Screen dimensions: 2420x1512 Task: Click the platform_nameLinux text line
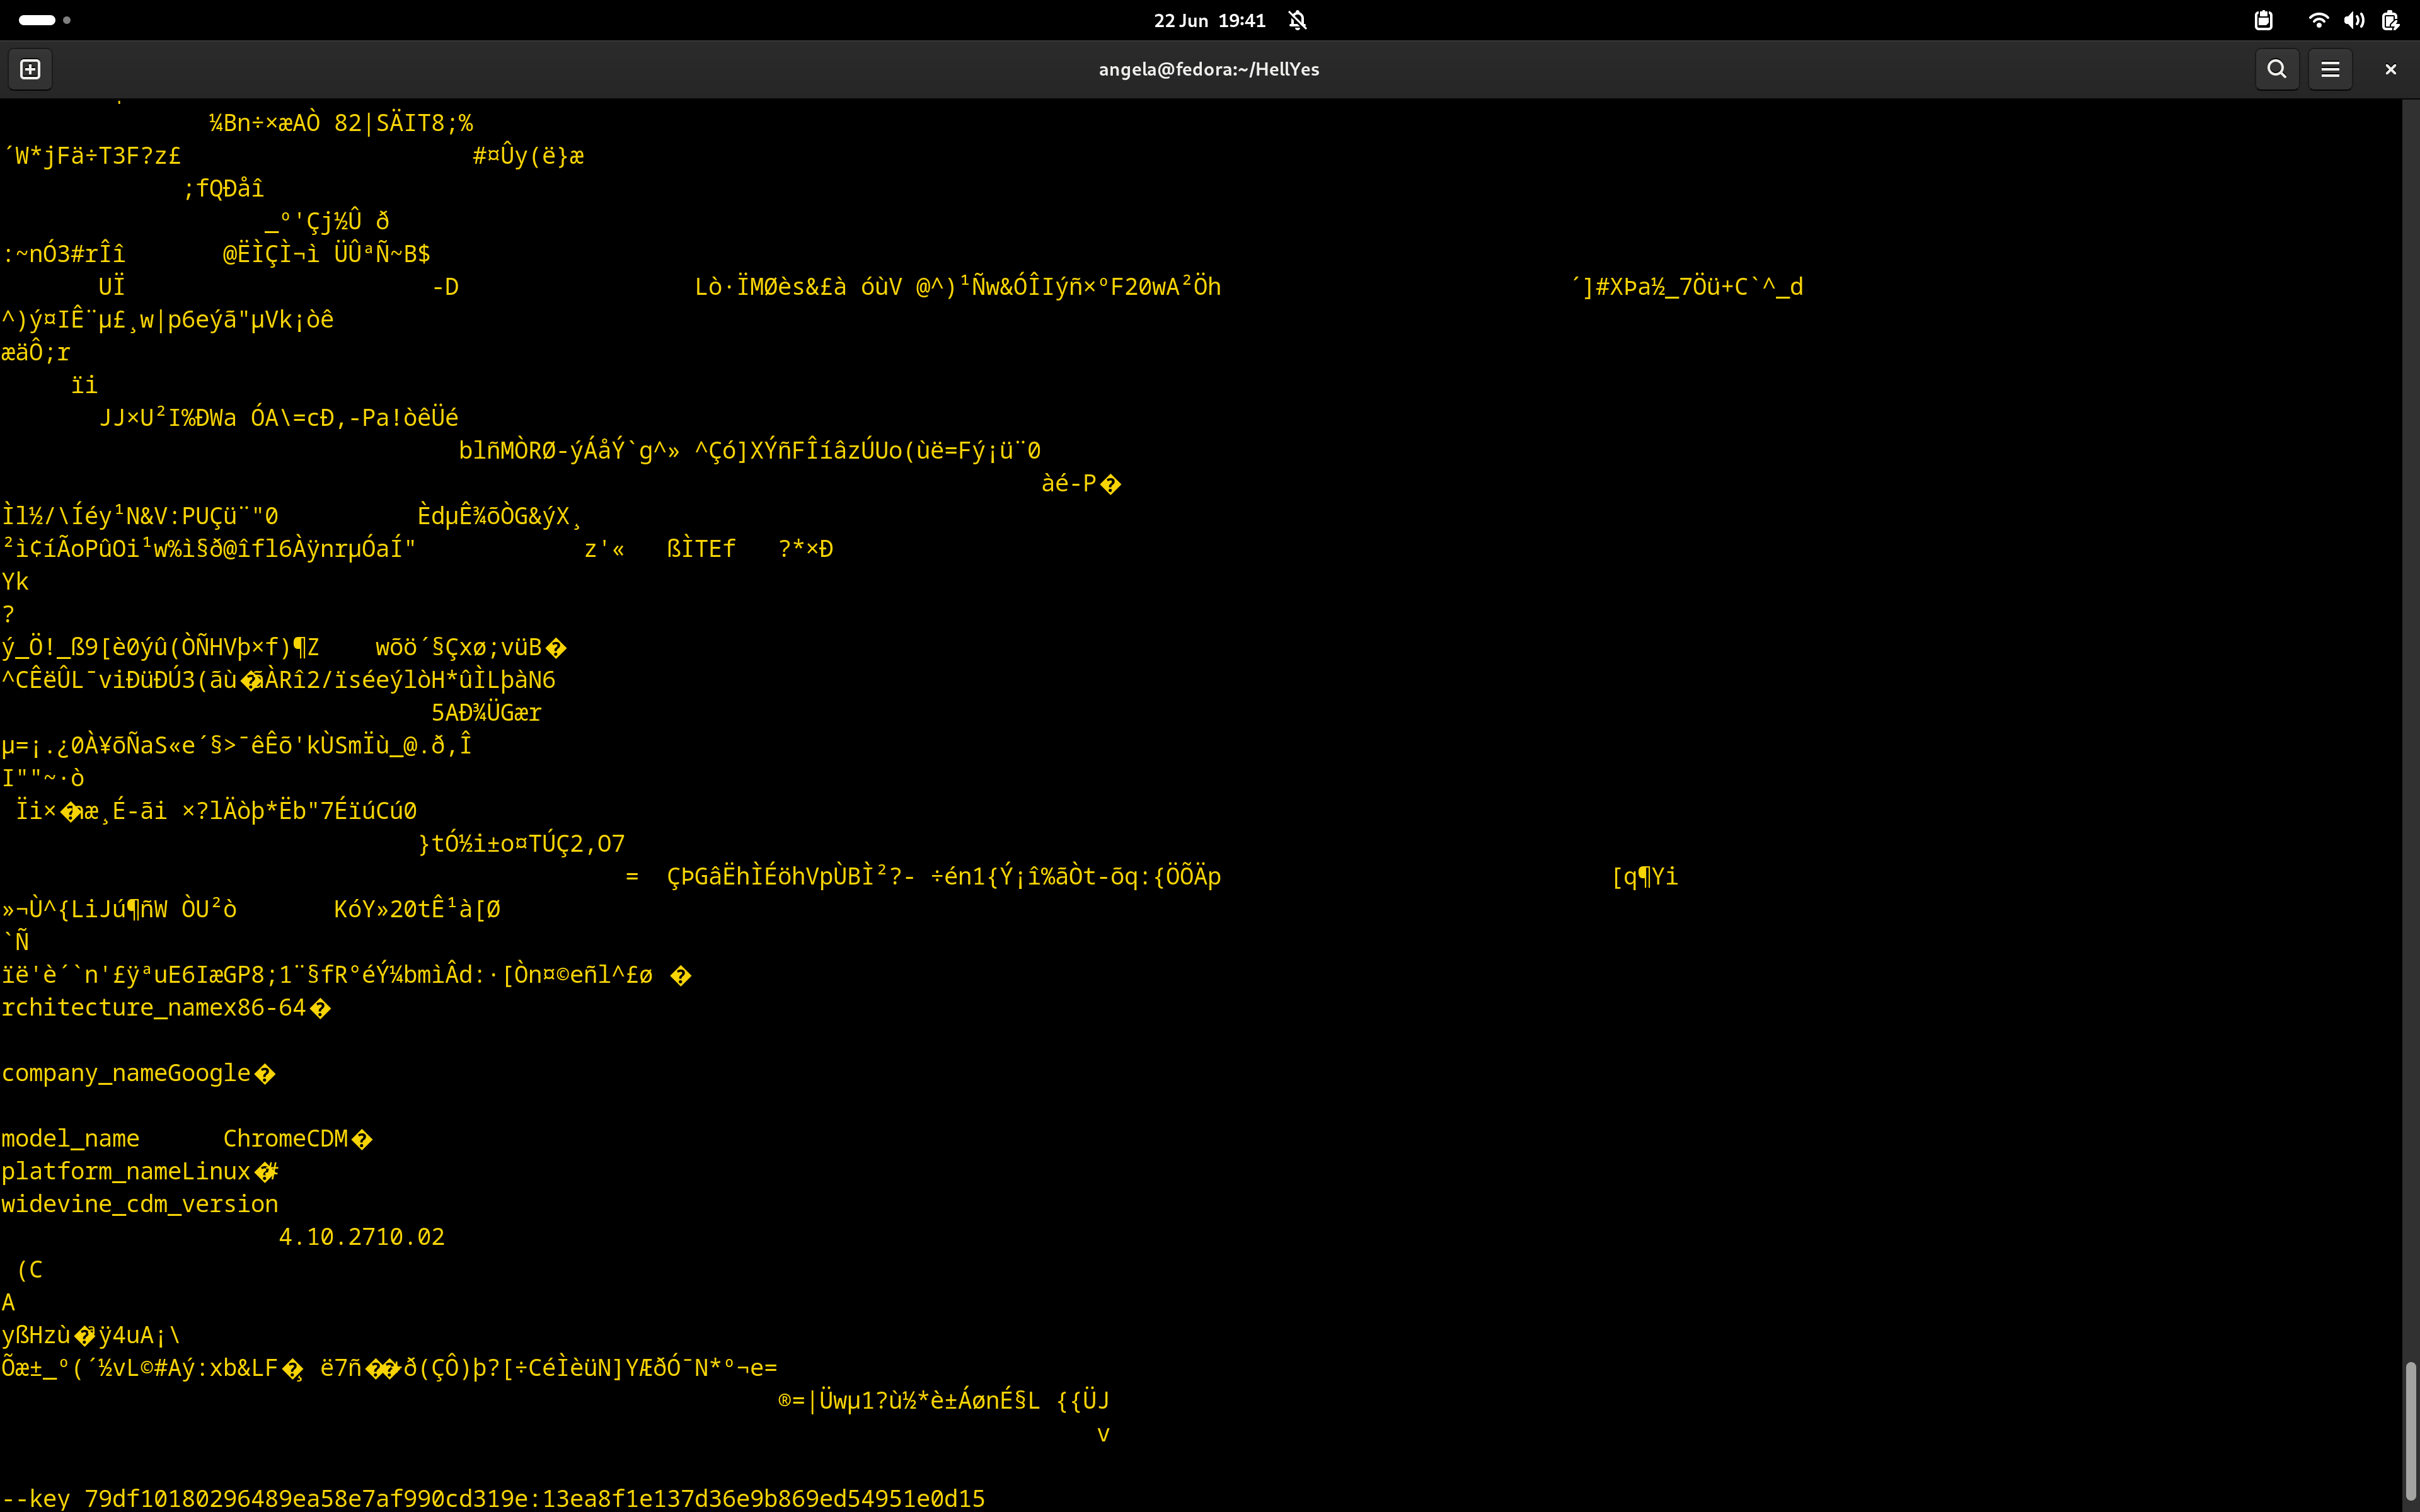tap(127, 1171)
